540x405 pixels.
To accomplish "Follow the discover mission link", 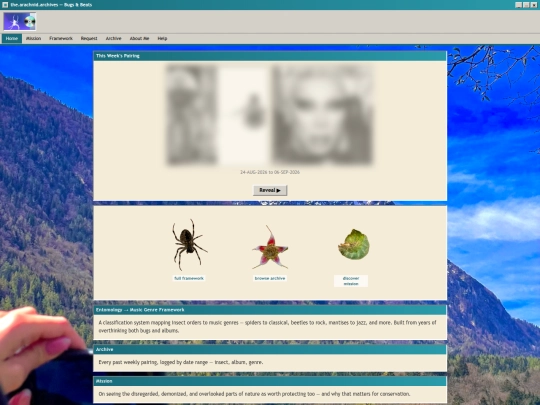I will (351, 281).
